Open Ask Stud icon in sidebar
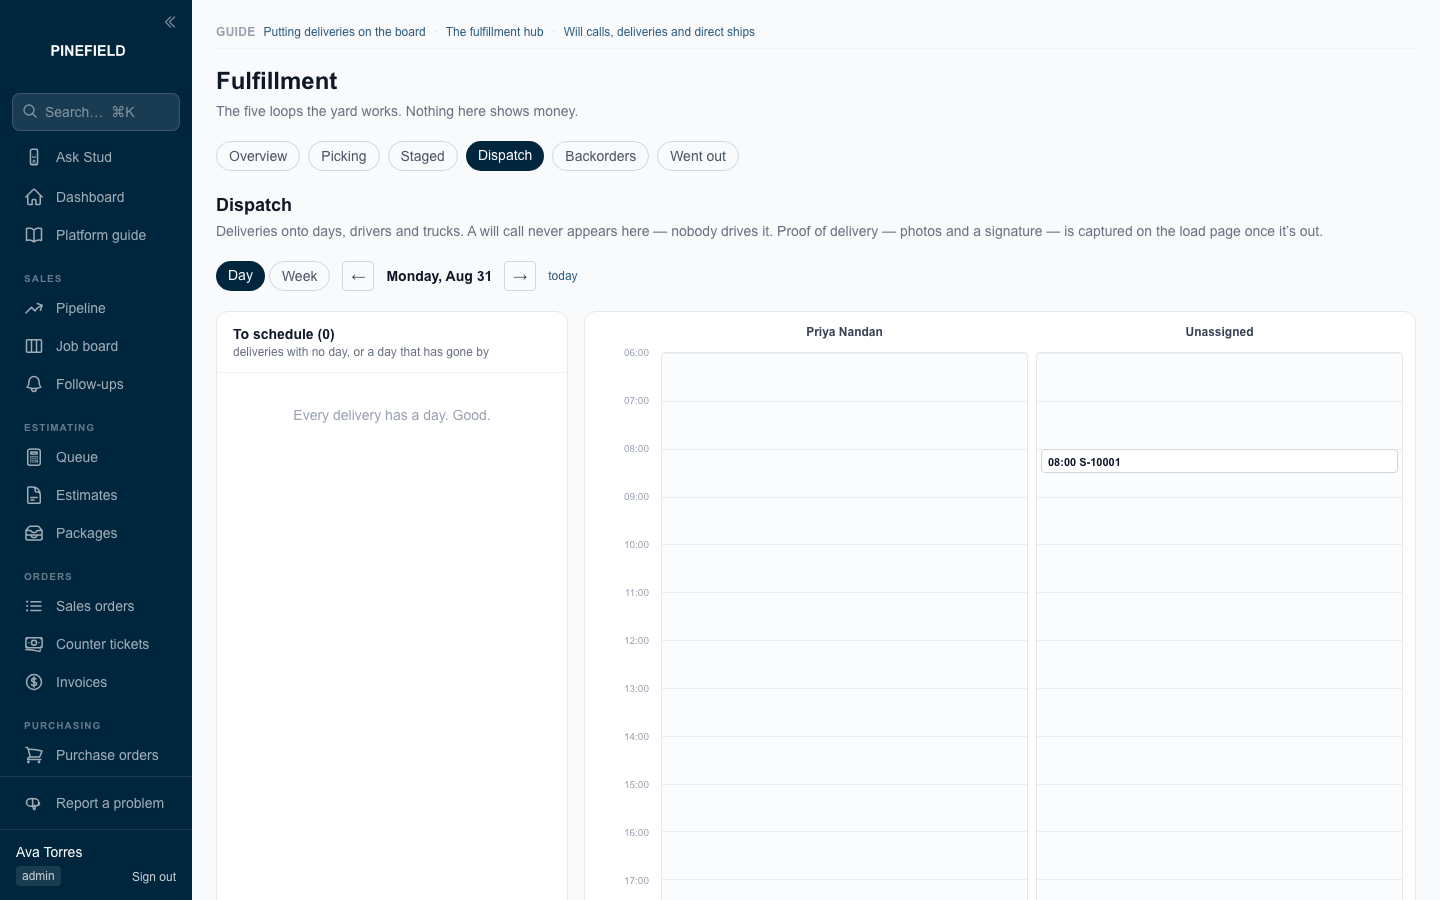 [34, 157]
